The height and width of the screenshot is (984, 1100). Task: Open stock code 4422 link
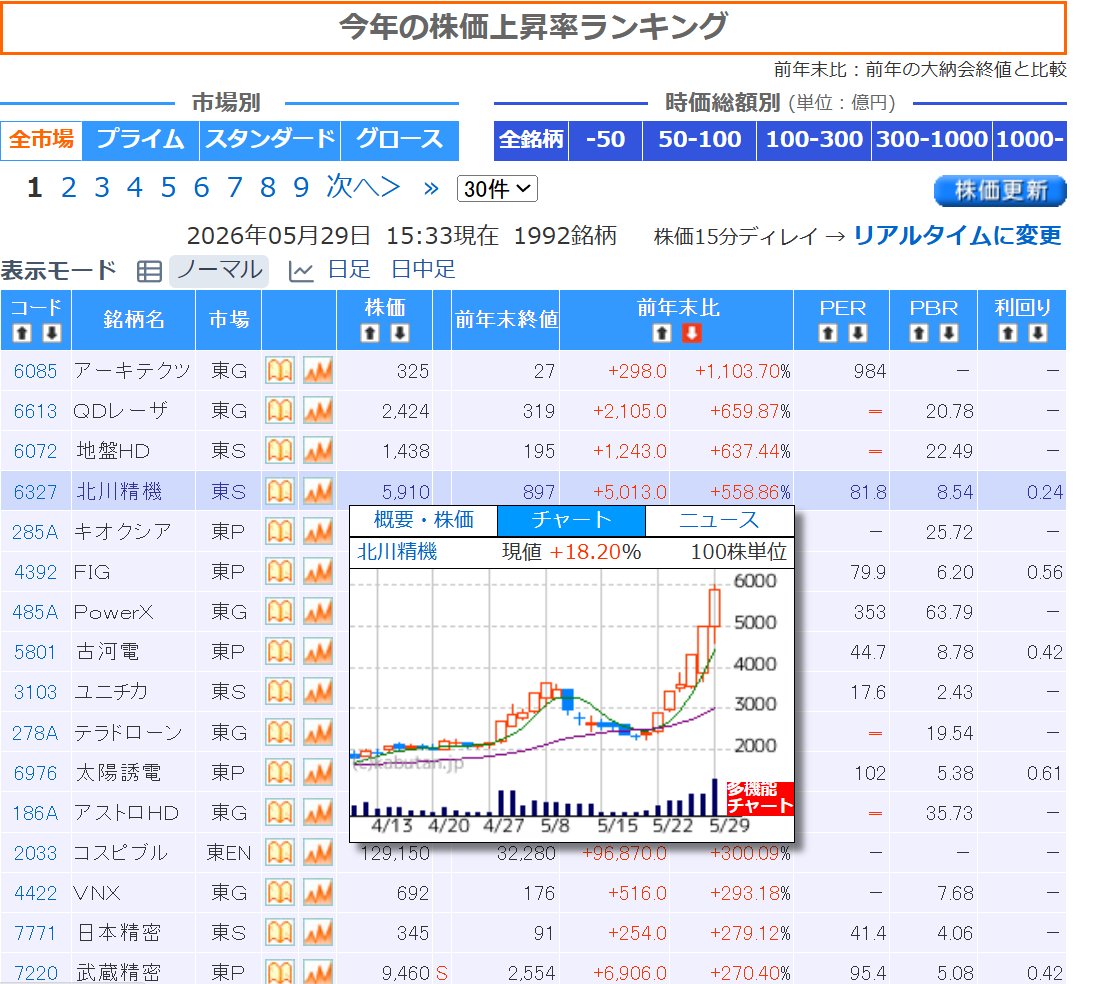point(35,894)
